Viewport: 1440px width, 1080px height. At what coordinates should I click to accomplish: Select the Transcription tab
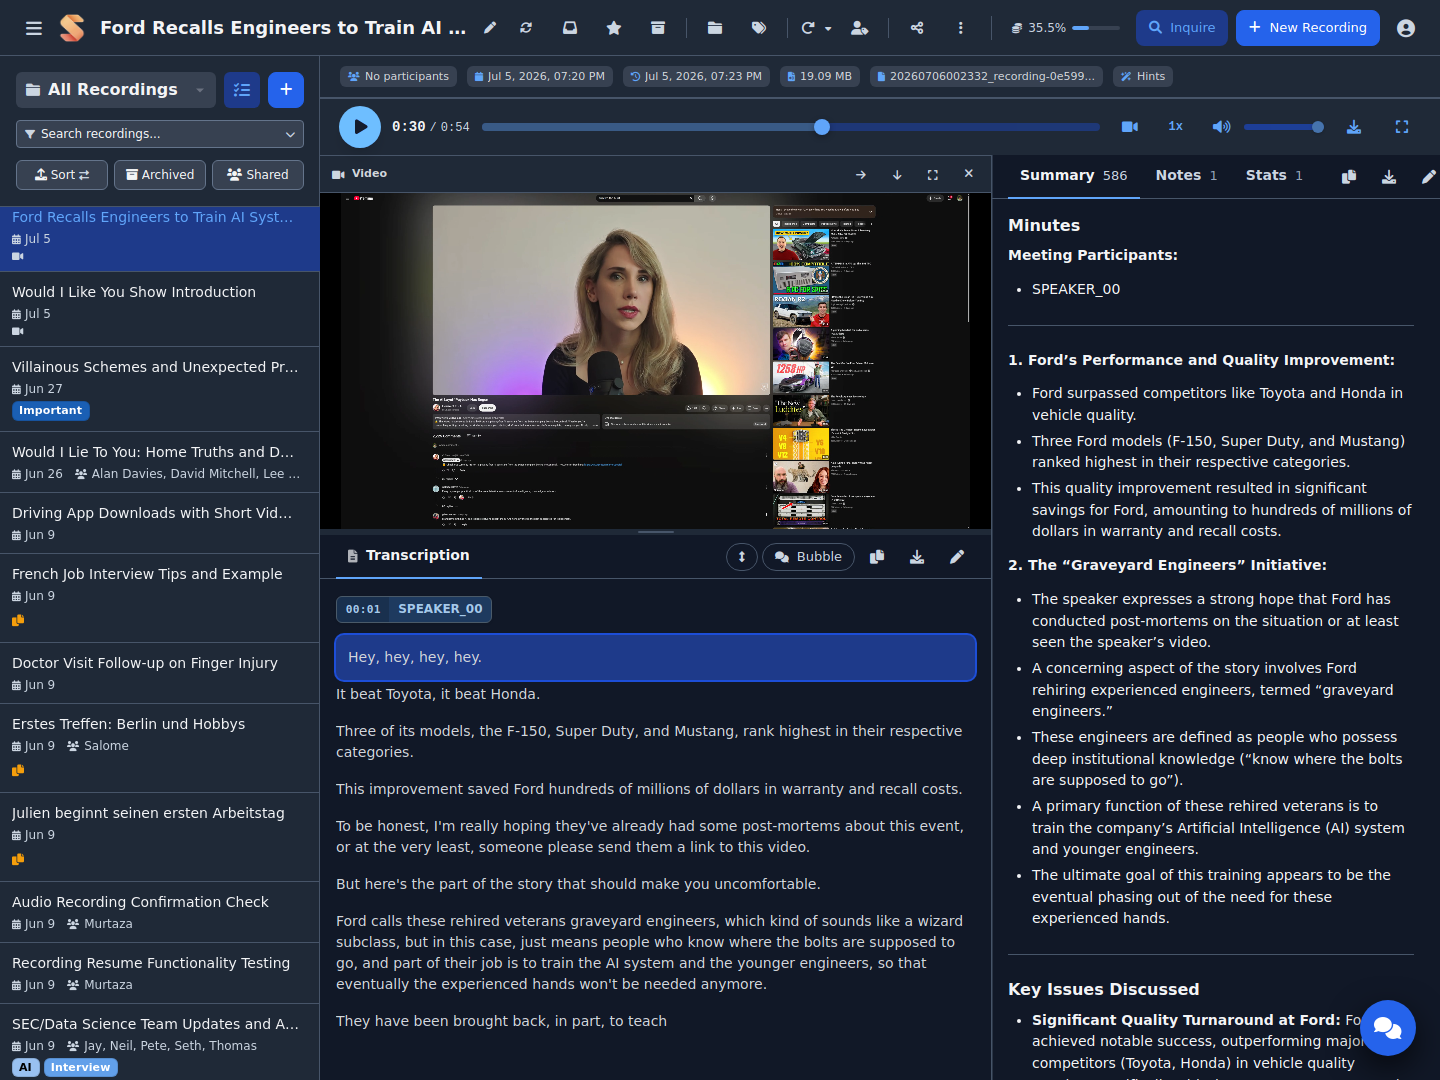coord(408,556)
